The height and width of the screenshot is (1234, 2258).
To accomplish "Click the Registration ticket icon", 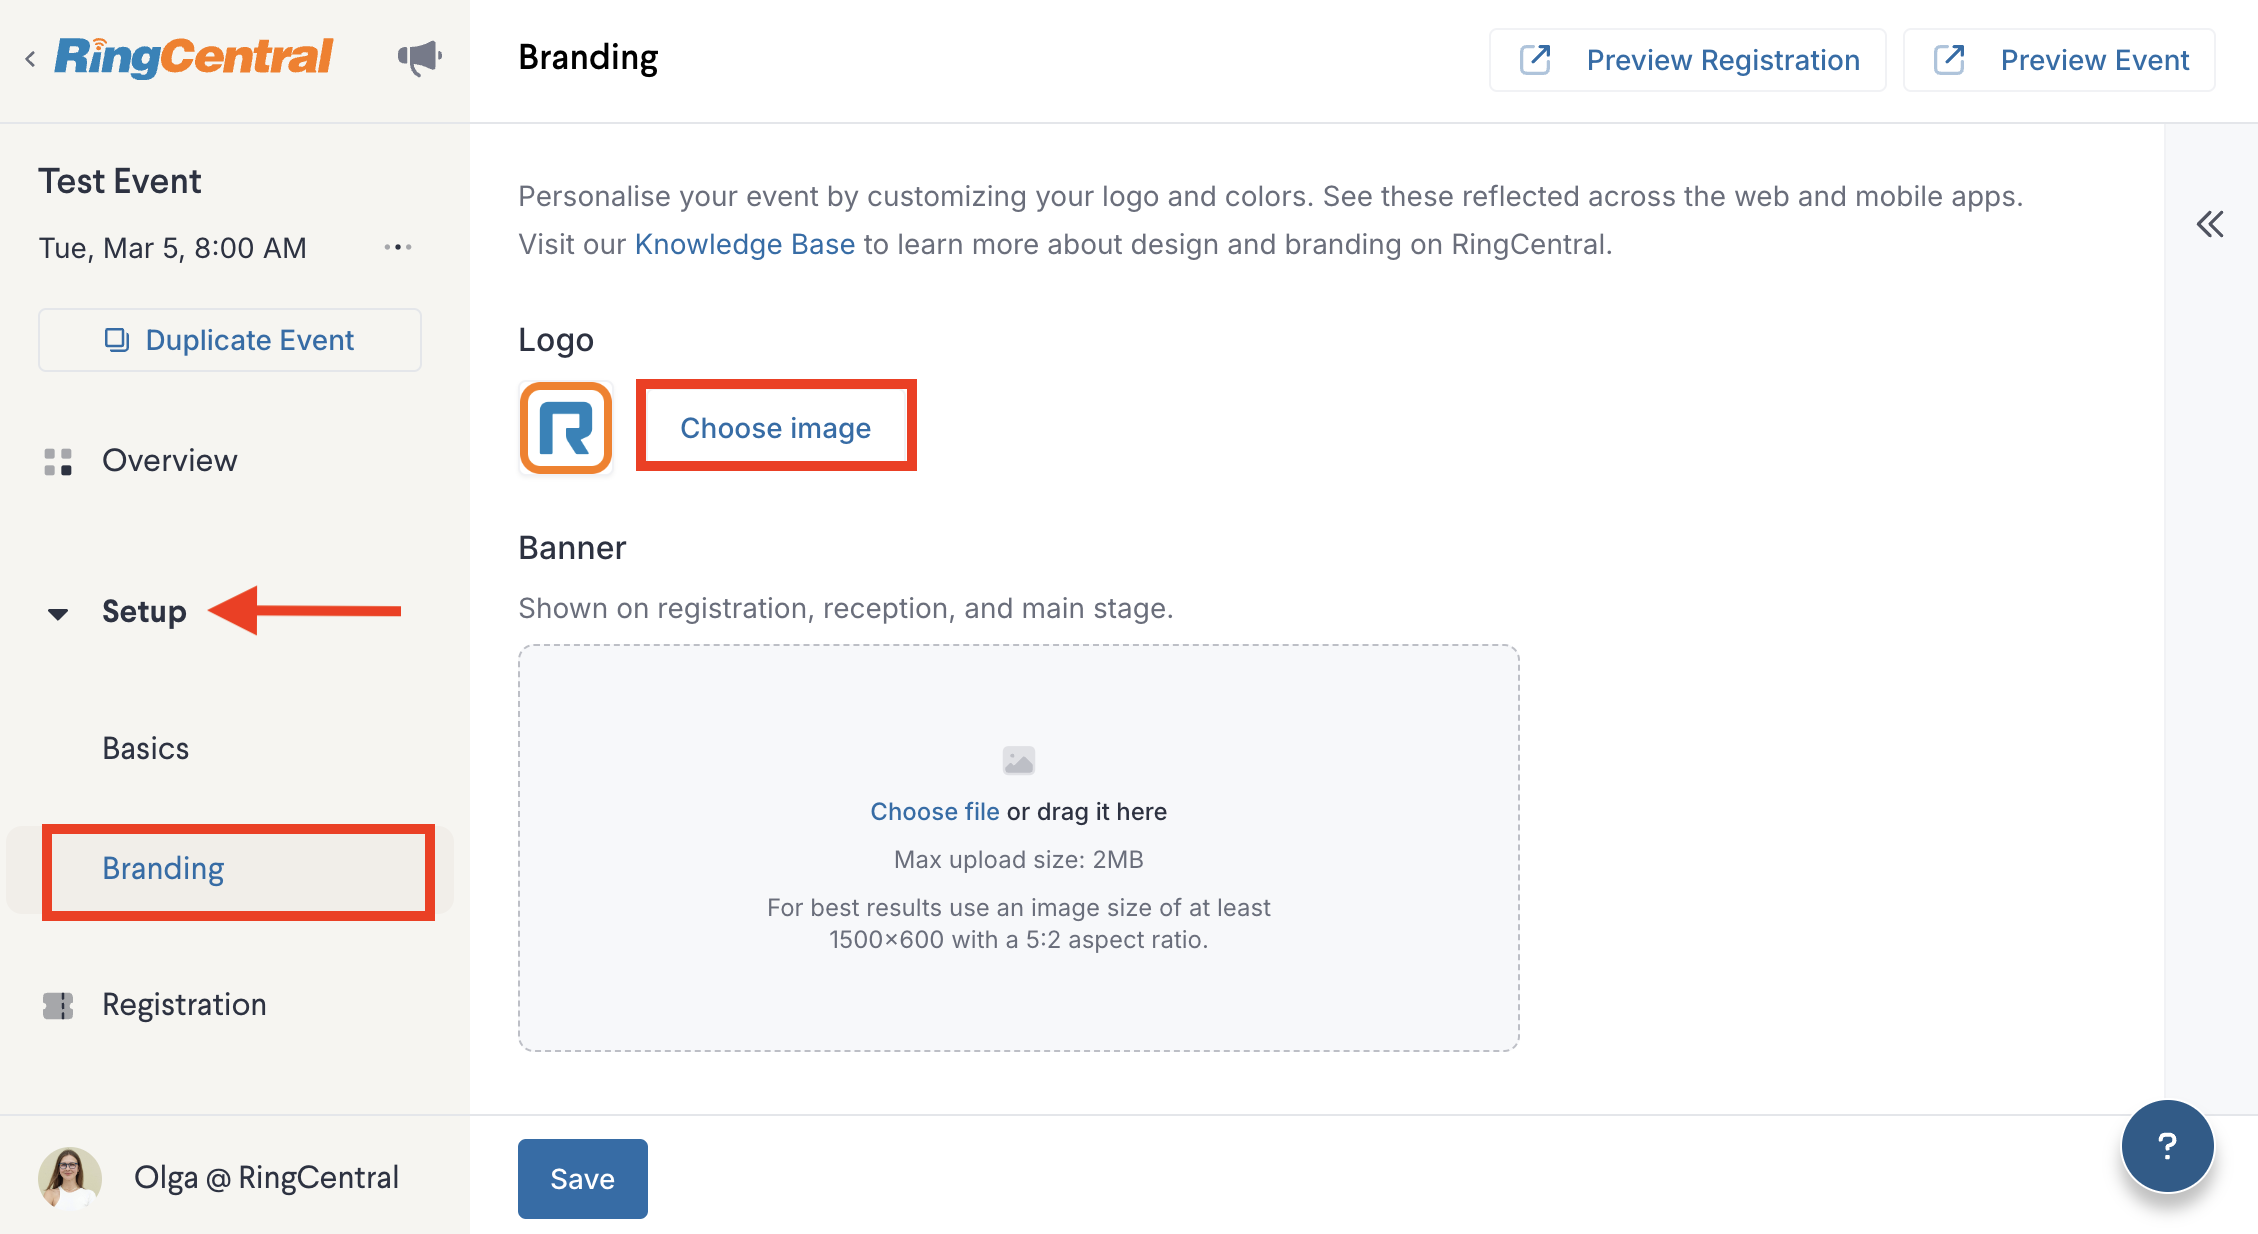I will 58,1005.
